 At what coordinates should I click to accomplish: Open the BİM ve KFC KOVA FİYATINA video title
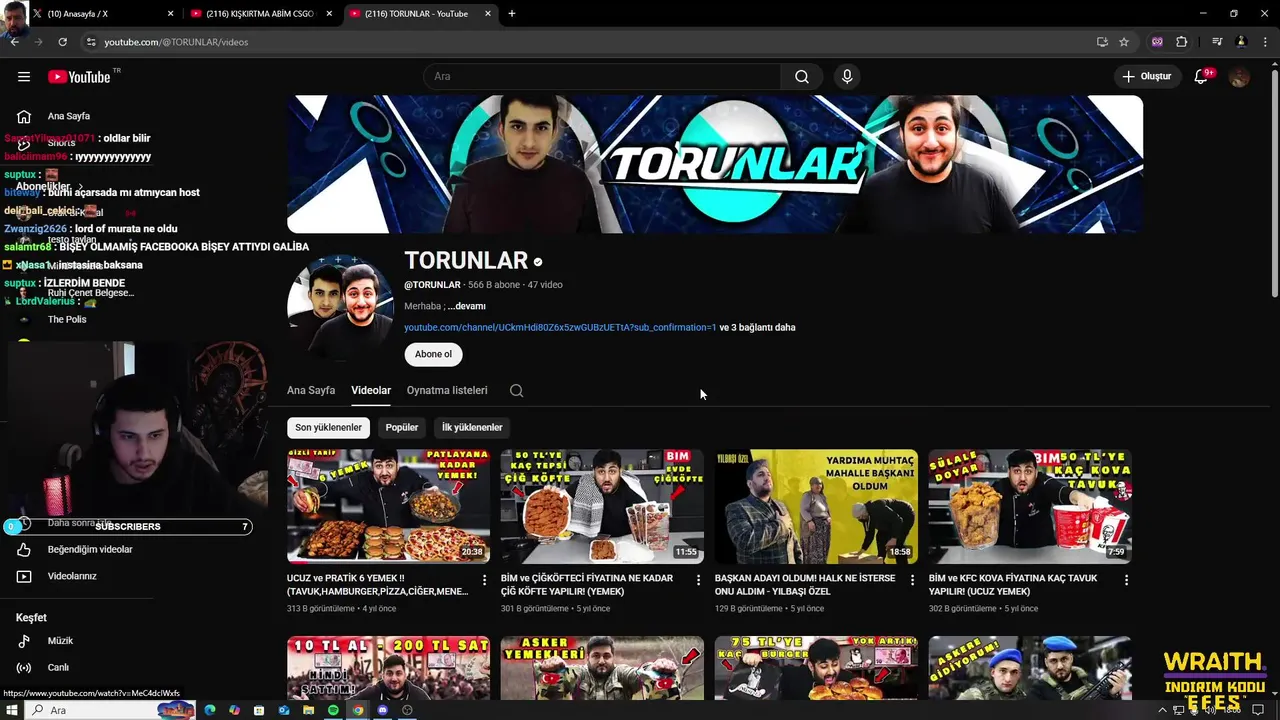pyautogui.click(x=1013, y=585)
